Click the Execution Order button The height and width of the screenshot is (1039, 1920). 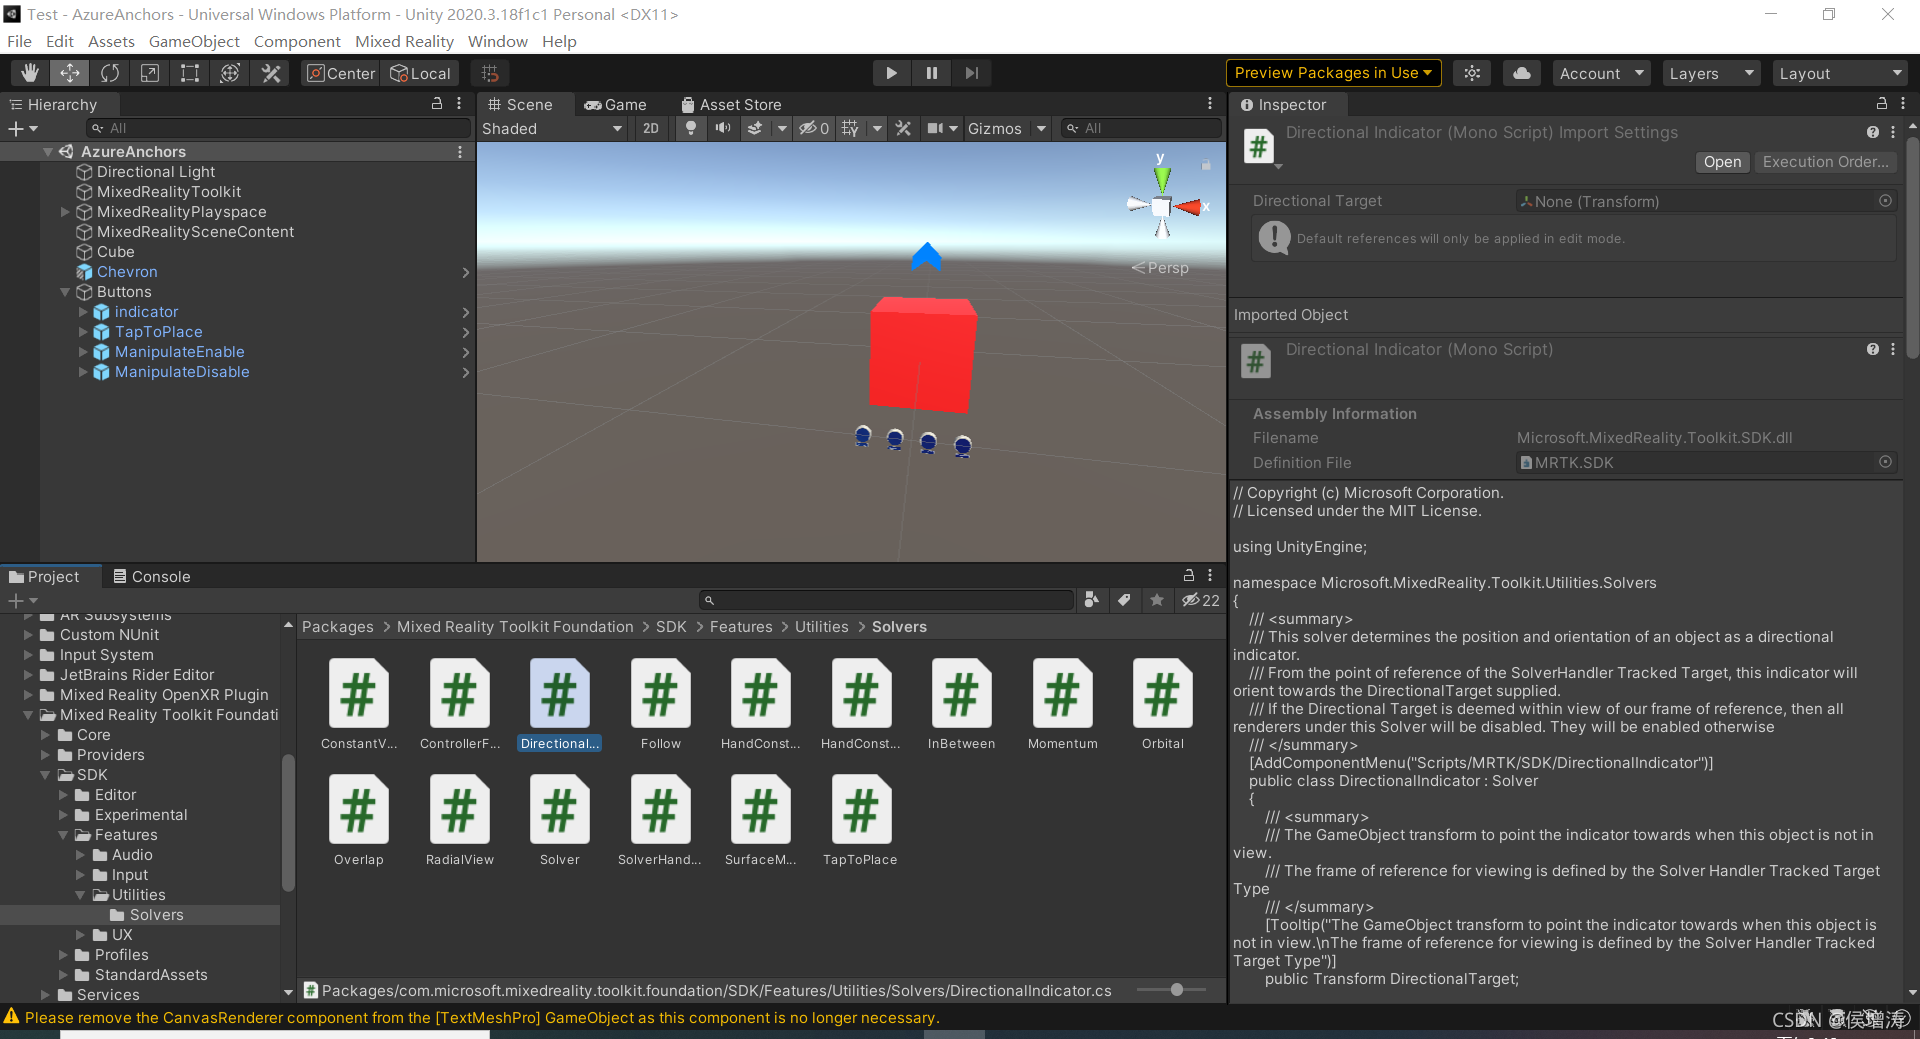1825,162
